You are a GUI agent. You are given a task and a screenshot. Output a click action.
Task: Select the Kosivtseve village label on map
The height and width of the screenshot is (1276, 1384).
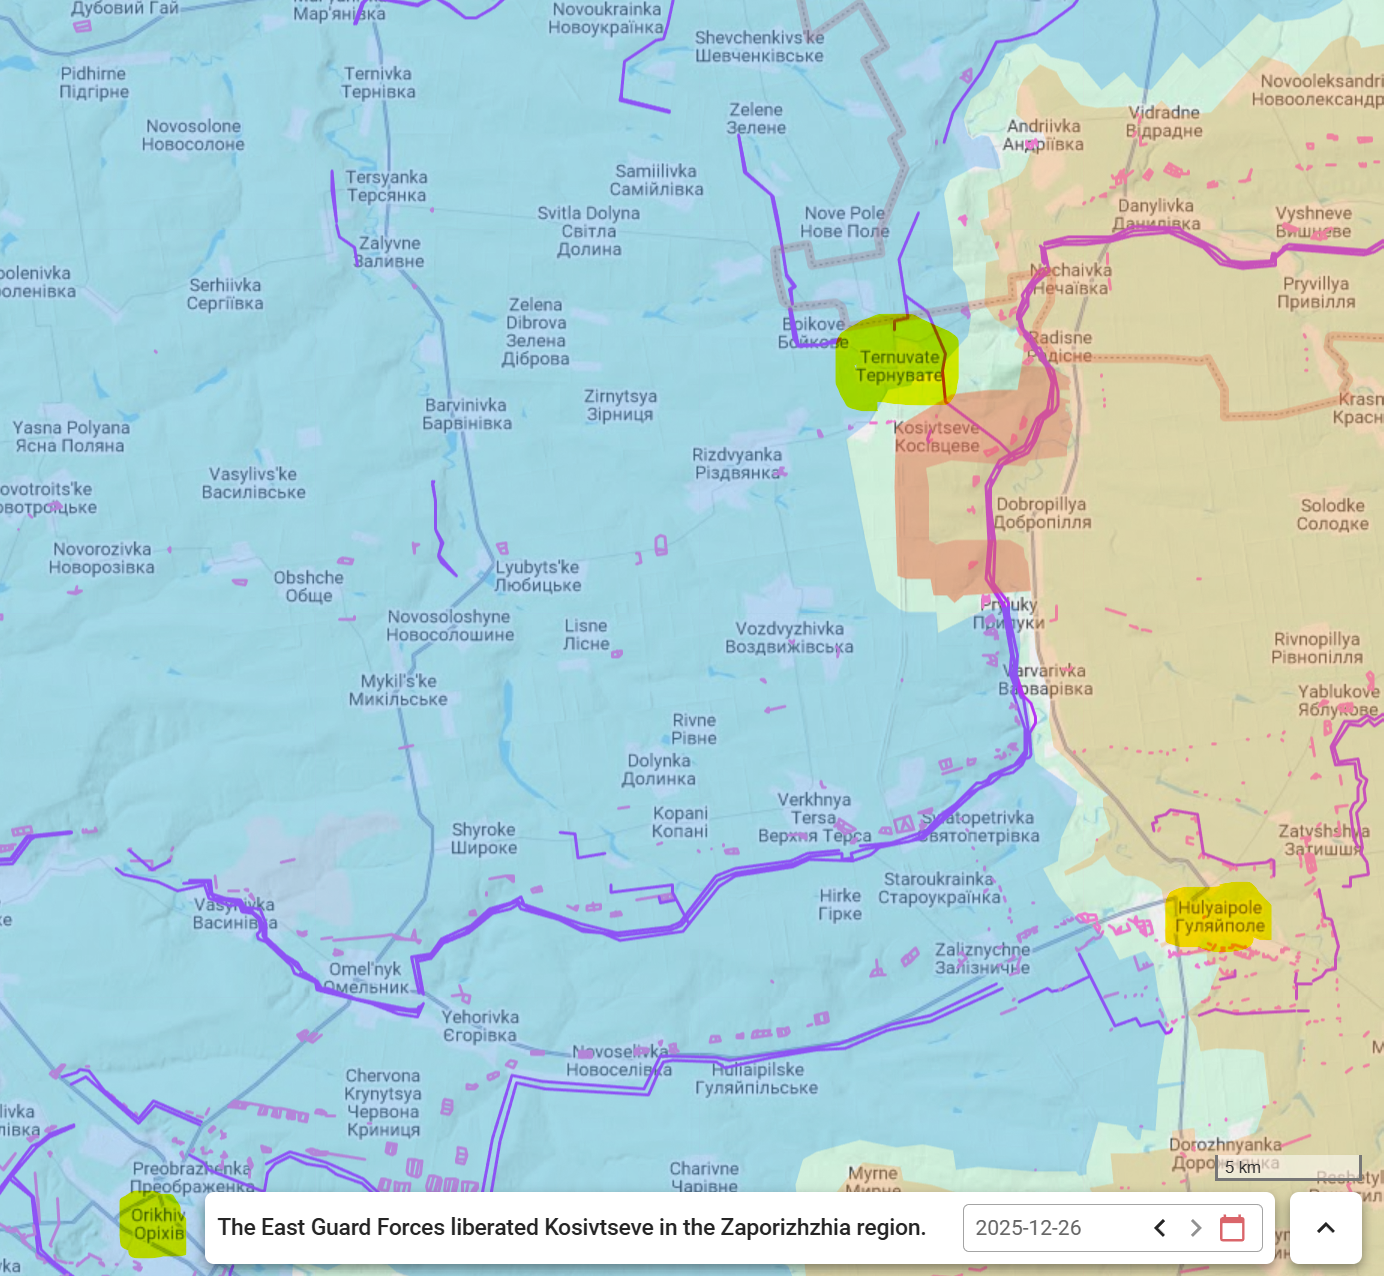pos(937,437)
